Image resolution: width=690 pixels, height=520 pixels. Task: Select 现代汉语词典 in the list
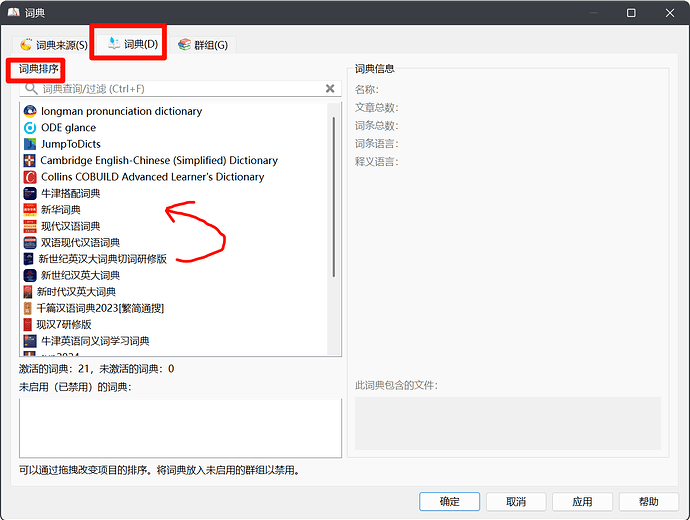pyautogui.click(x=70, y=226)
